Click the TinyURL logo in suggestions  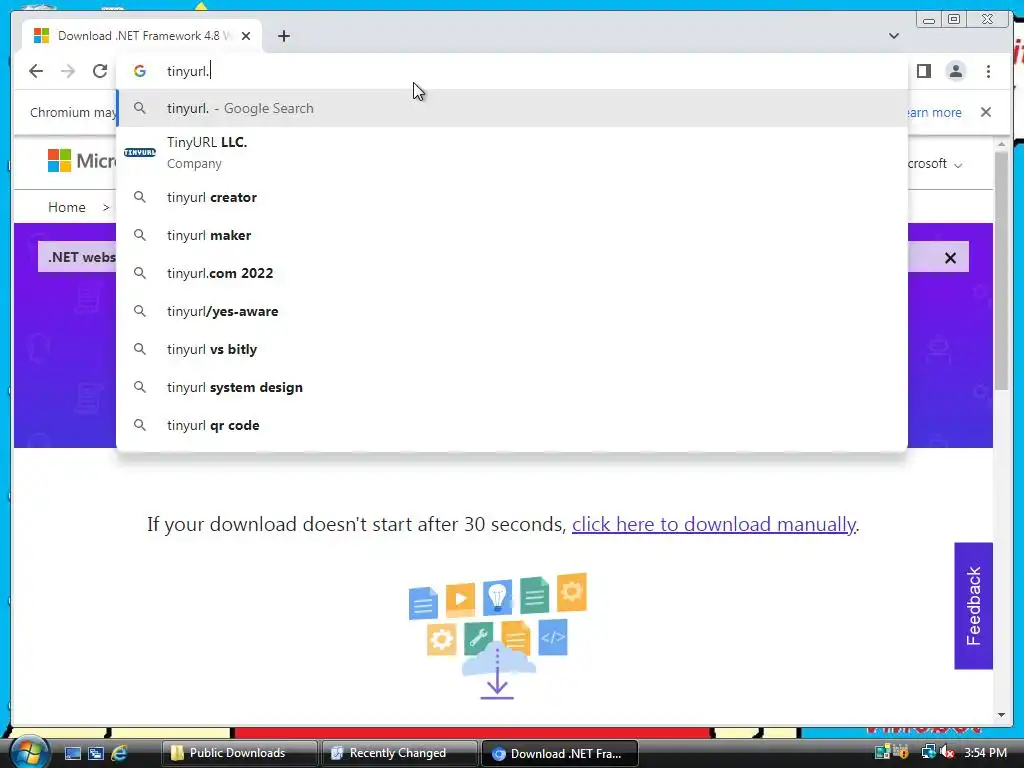140,153
